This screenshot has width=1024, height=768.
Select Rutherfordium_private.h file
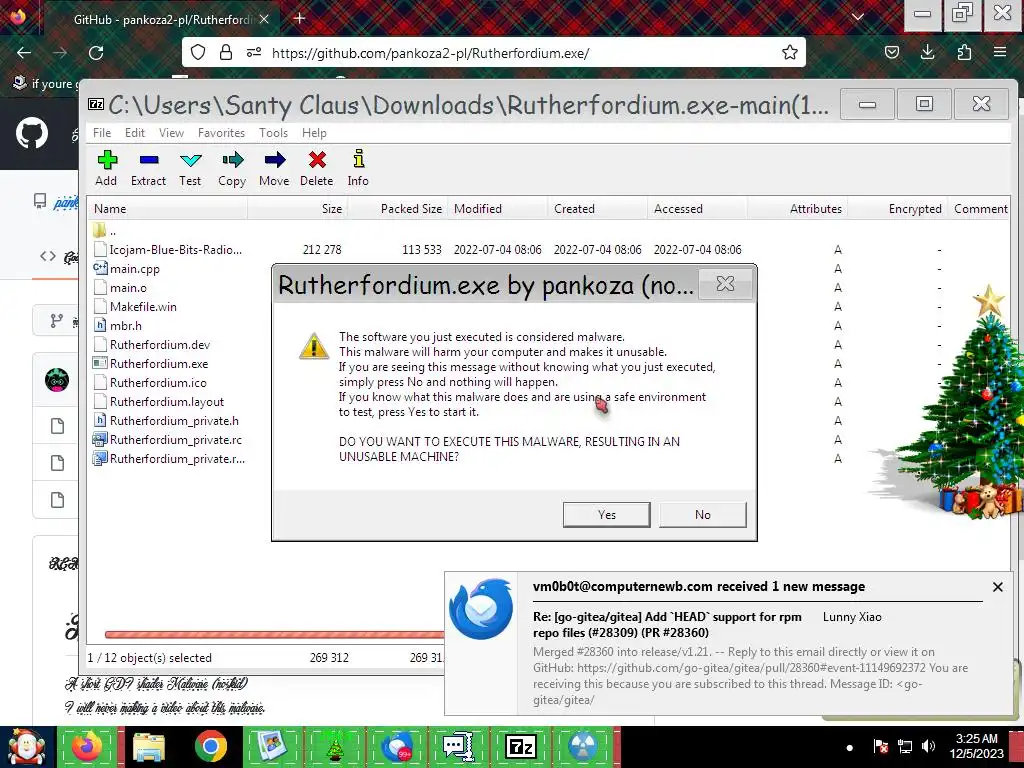click(x=174, y=420)
